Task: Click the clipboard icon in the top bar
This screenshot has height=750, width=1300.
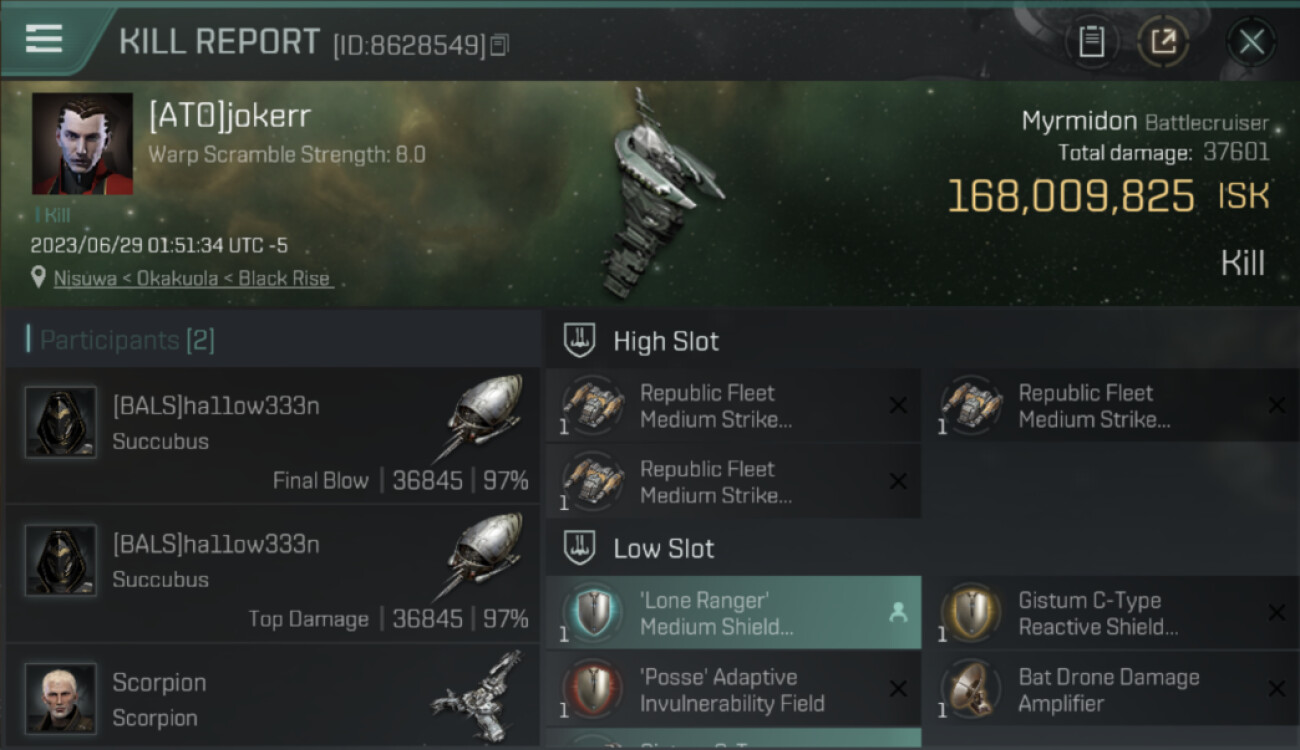Action: (1091, 42)
